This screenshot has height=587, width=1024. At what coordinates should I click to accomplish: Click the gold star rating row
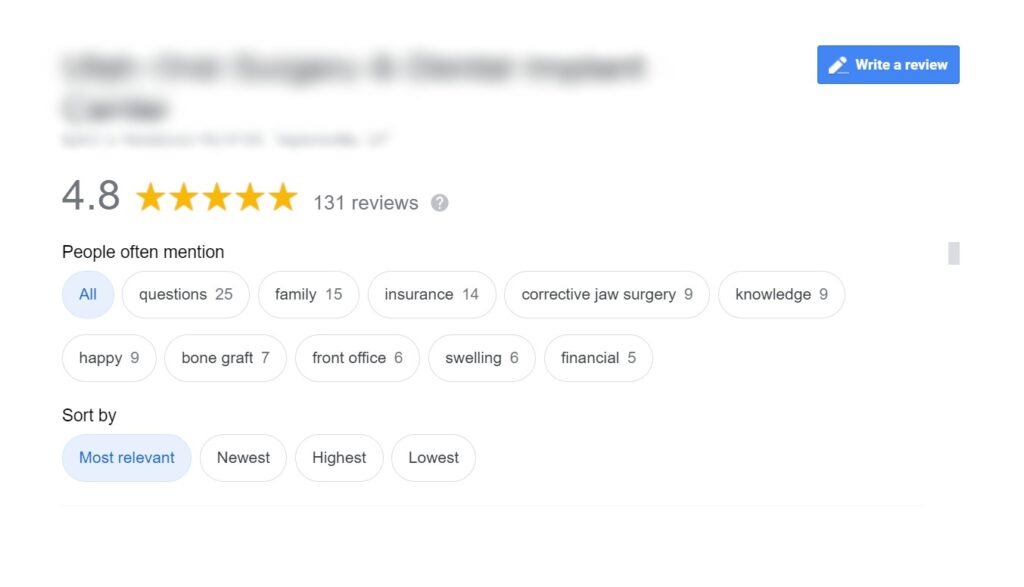click(217, 197)
